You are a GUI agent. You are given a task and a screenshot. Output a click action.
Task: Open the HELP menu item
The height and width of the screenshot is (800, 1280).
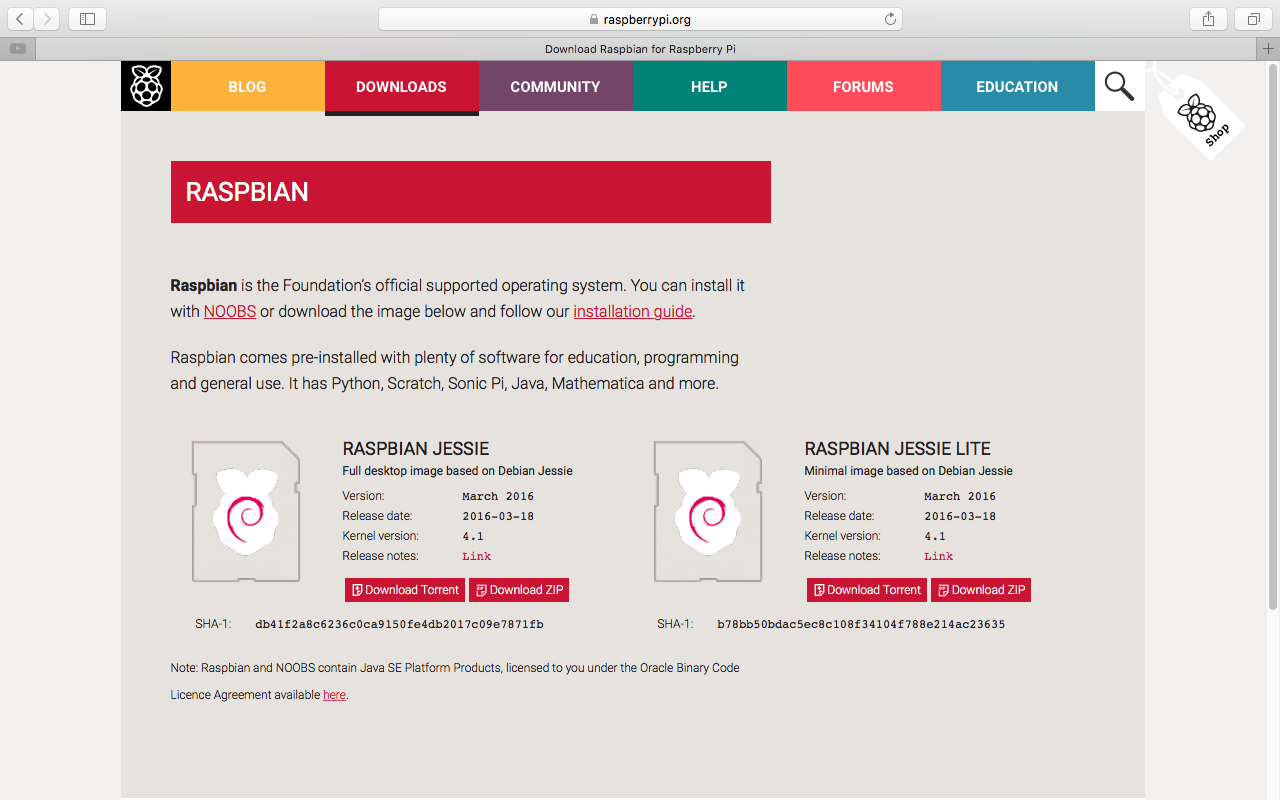coord(709,86)
